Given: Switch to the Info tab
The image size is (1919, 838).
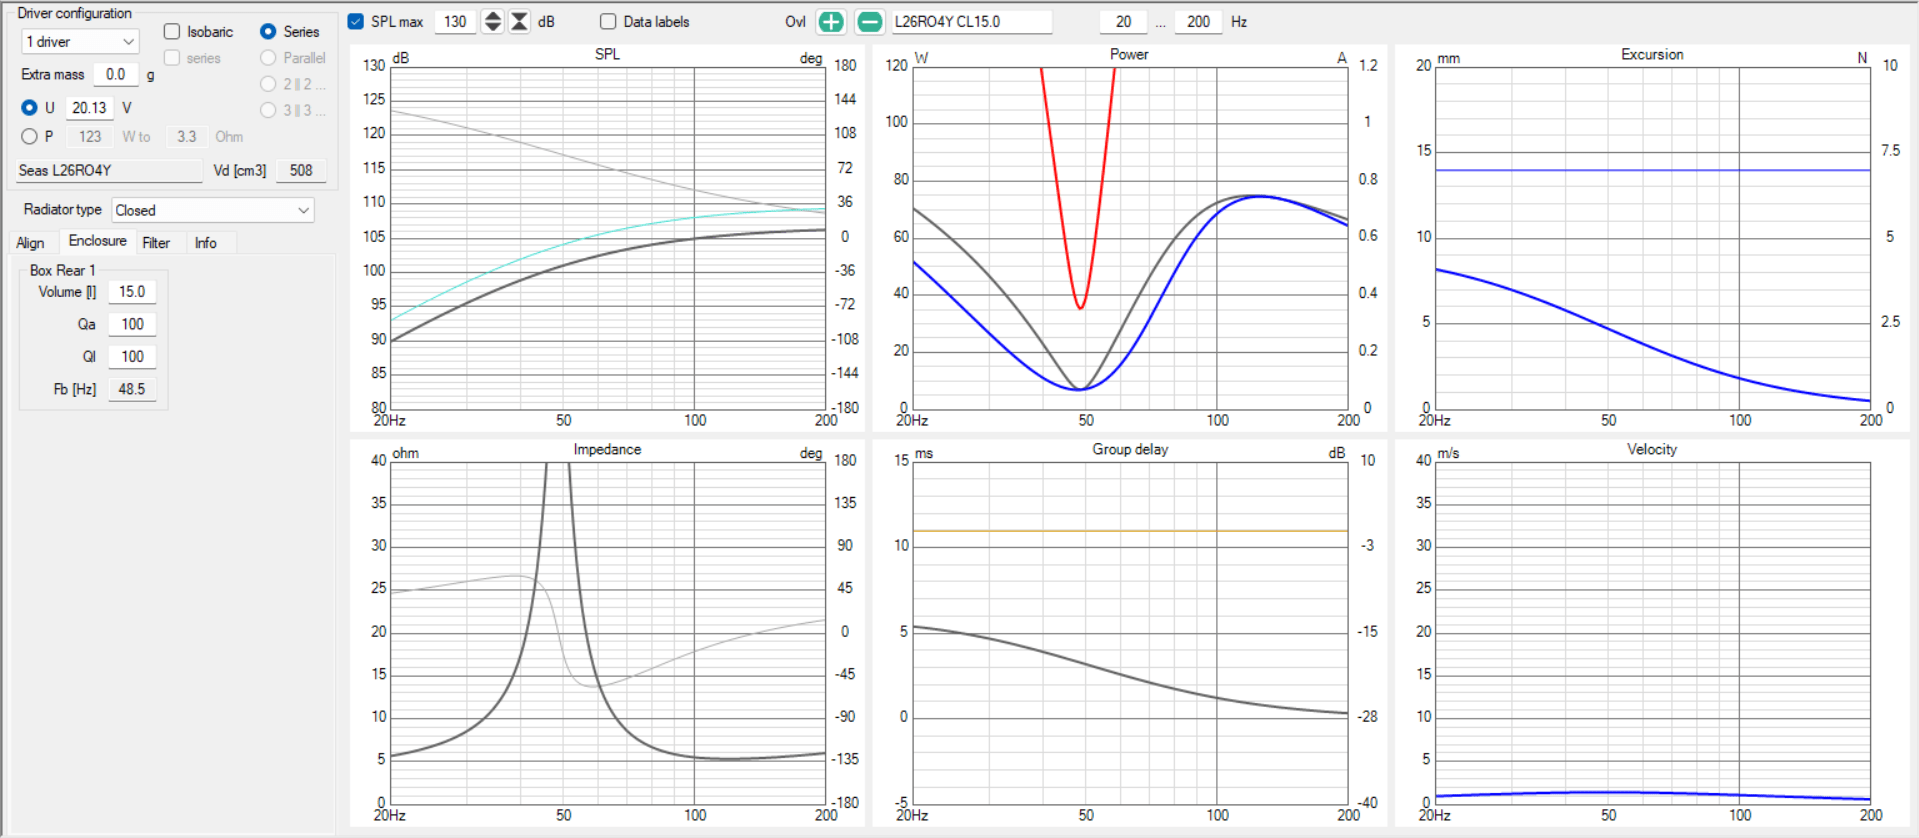Looking at the screenshot, I should click(206, 243).
